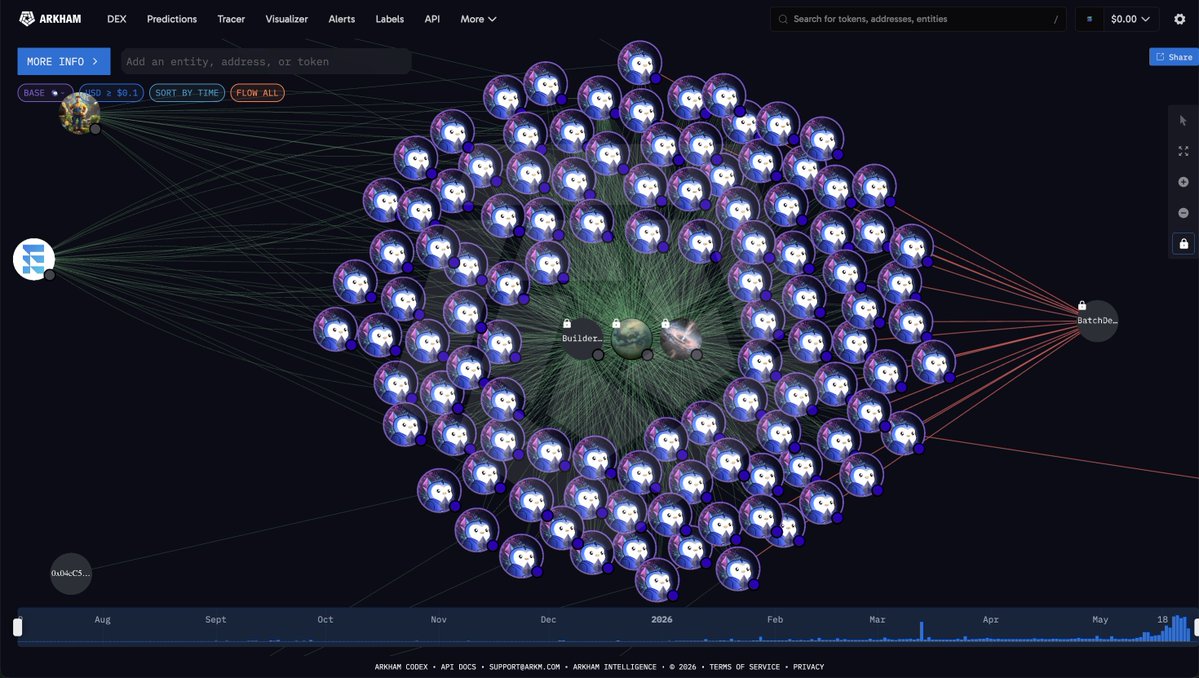Click the Add an entity, address, or token field
Screen dimensions: 1199x678
[266, 61]
